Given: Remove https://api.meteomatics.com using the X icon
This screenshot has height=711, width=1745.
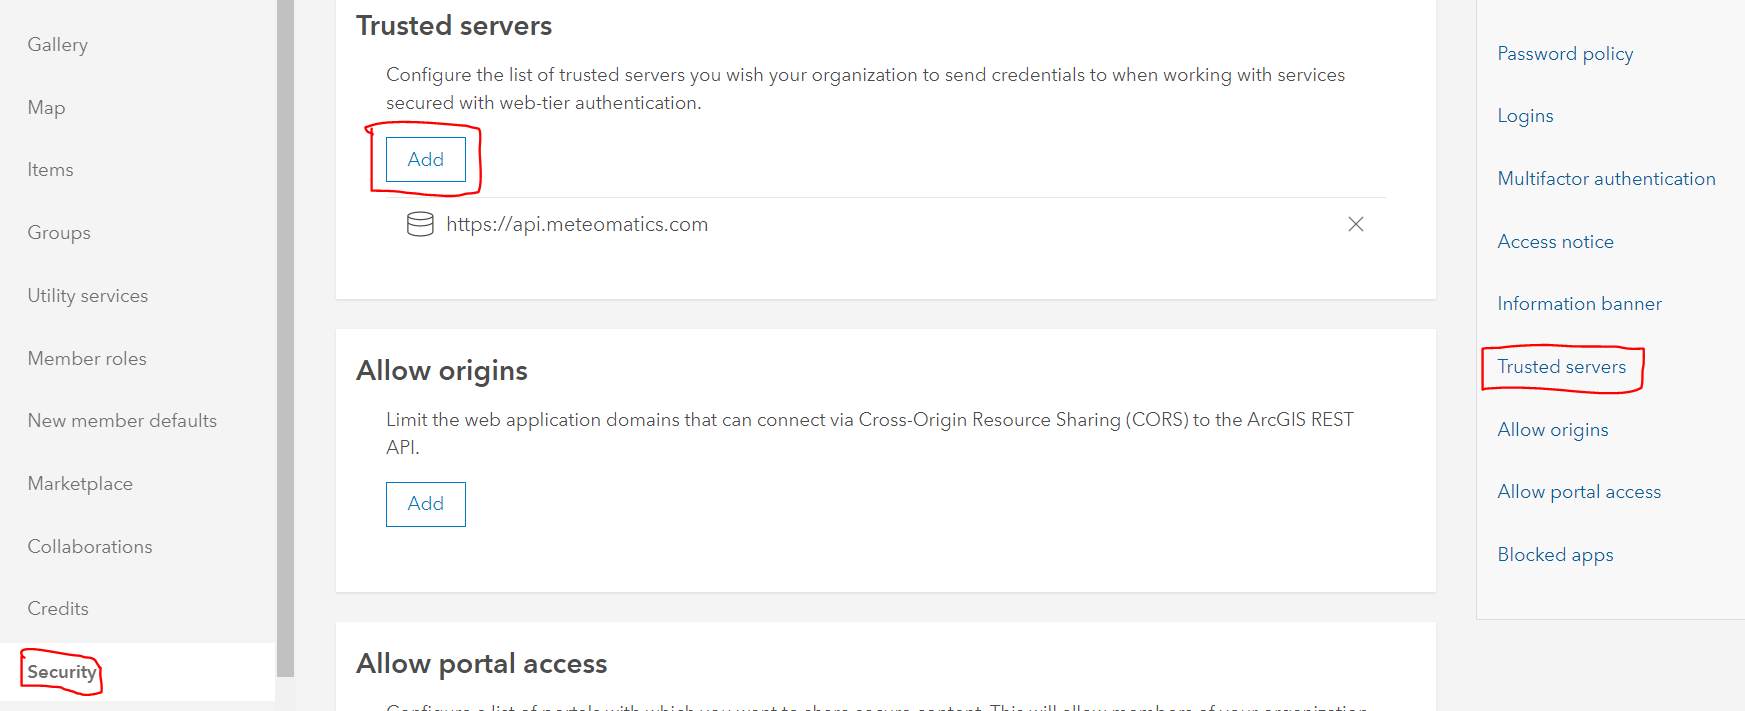Looking at the screenshot, I should click(x=1356, y=224).
